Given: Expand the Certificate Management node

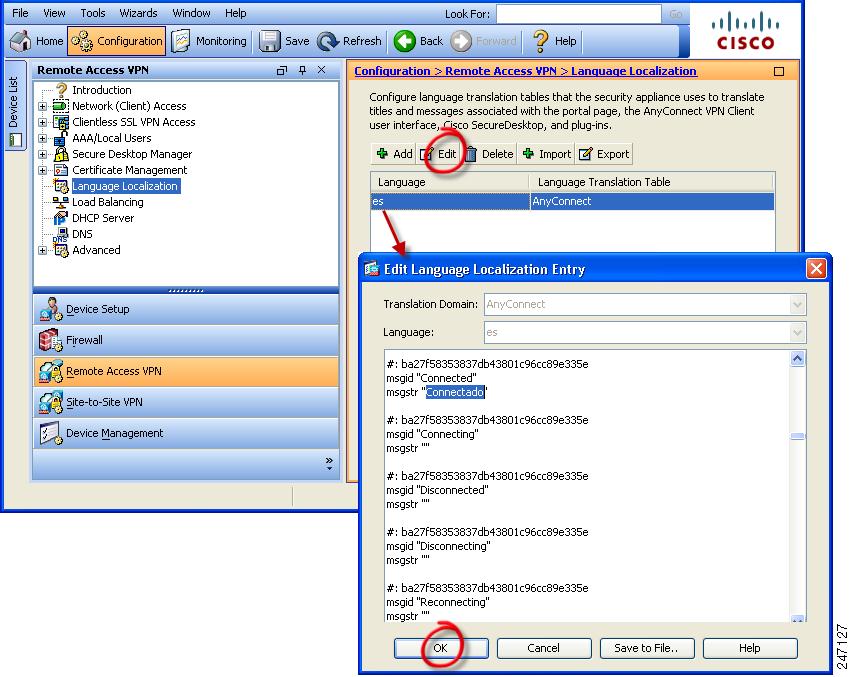Looking at the screenshot, I should coord(42,170).
